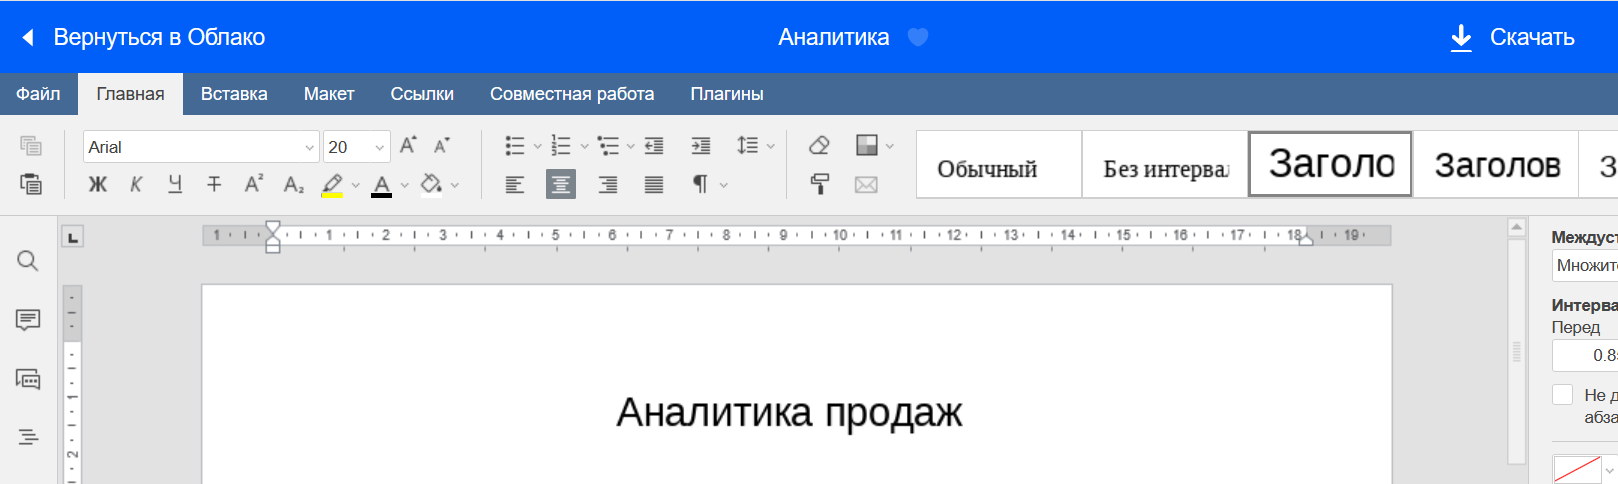This screenshot has width=1618, height=484.
Task: Expand the line spacing dropdown
Action: (771, 146)
